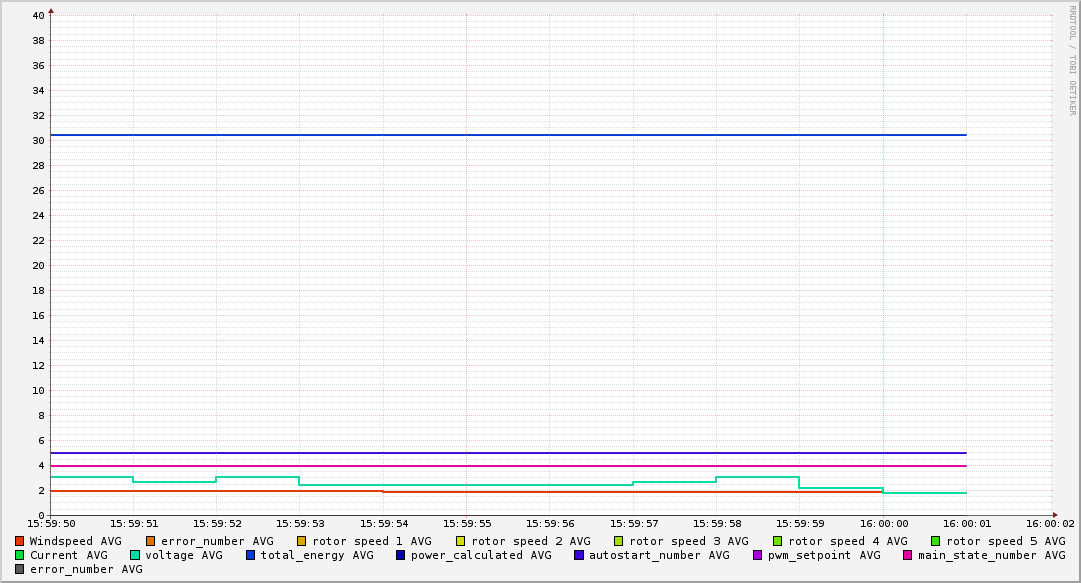Click the orange error_number AVG legend swatch

[x=151, y=541]
